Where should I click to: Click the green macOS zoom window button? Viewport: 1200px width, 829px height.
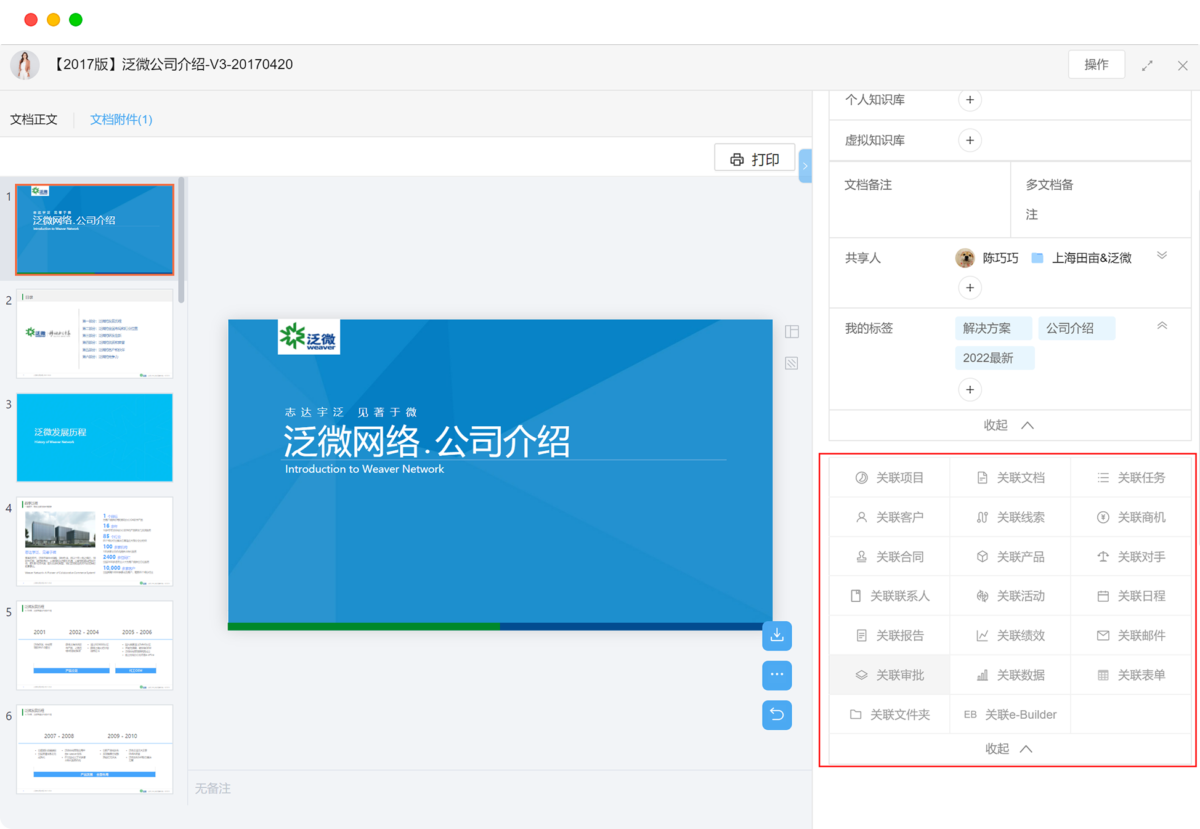pyautogui.click(x=76, y=20)
